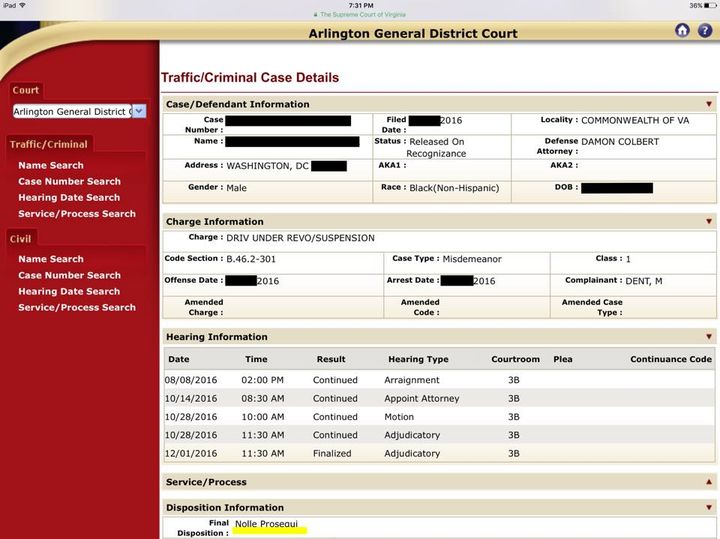Go to Civil Hearing Date Search

[69, 292]
